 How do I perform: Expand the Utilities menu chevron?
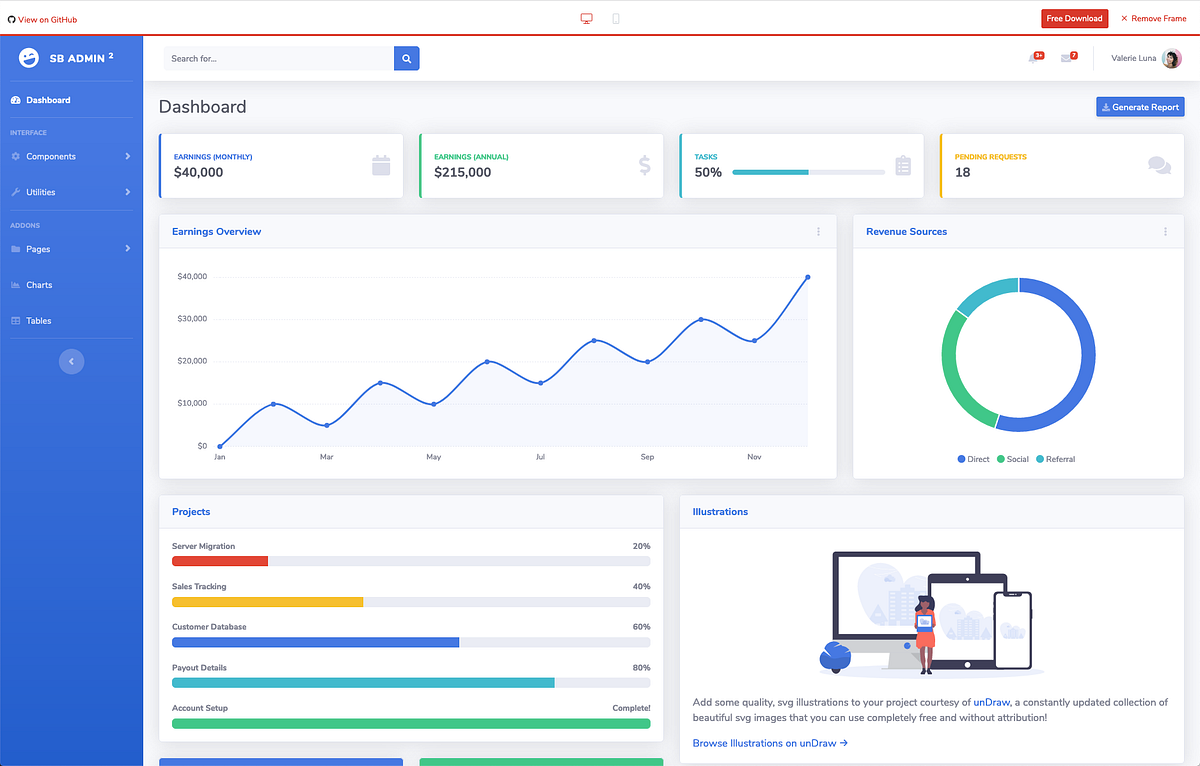pos(128,192)
